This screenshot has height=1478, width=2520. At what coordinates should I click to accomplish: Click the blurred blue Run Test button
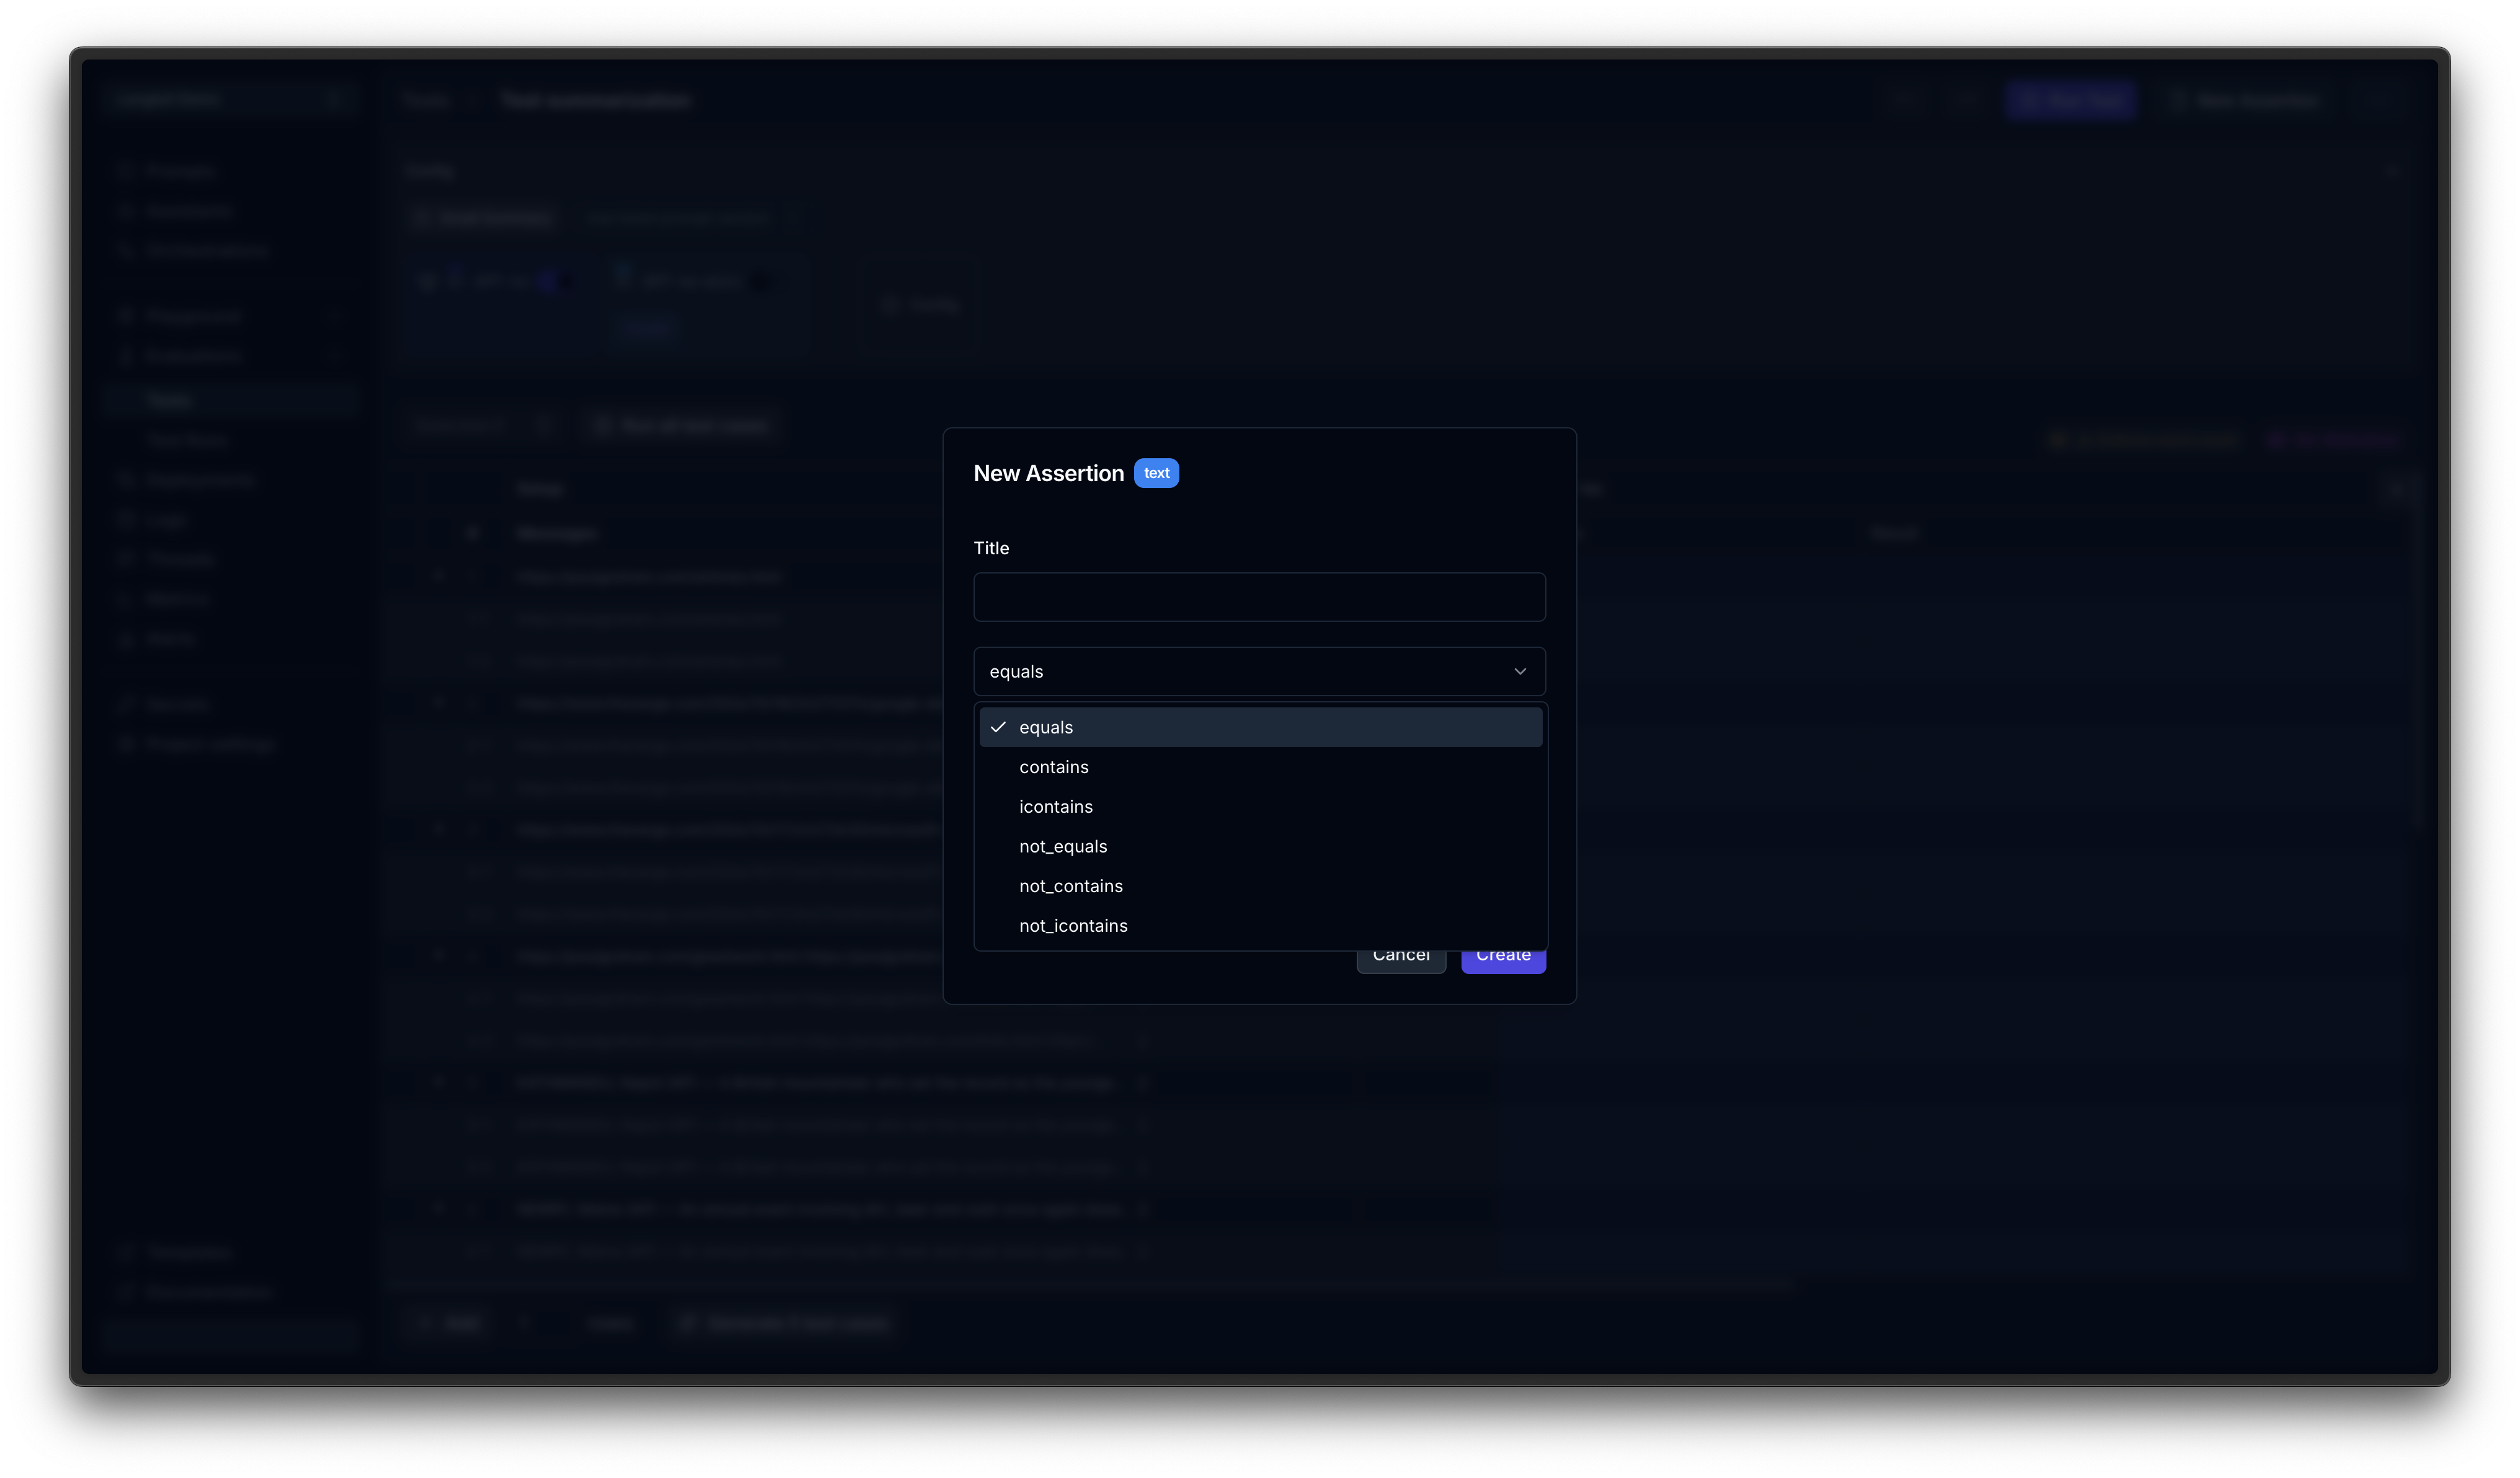tap(2069, 100)
